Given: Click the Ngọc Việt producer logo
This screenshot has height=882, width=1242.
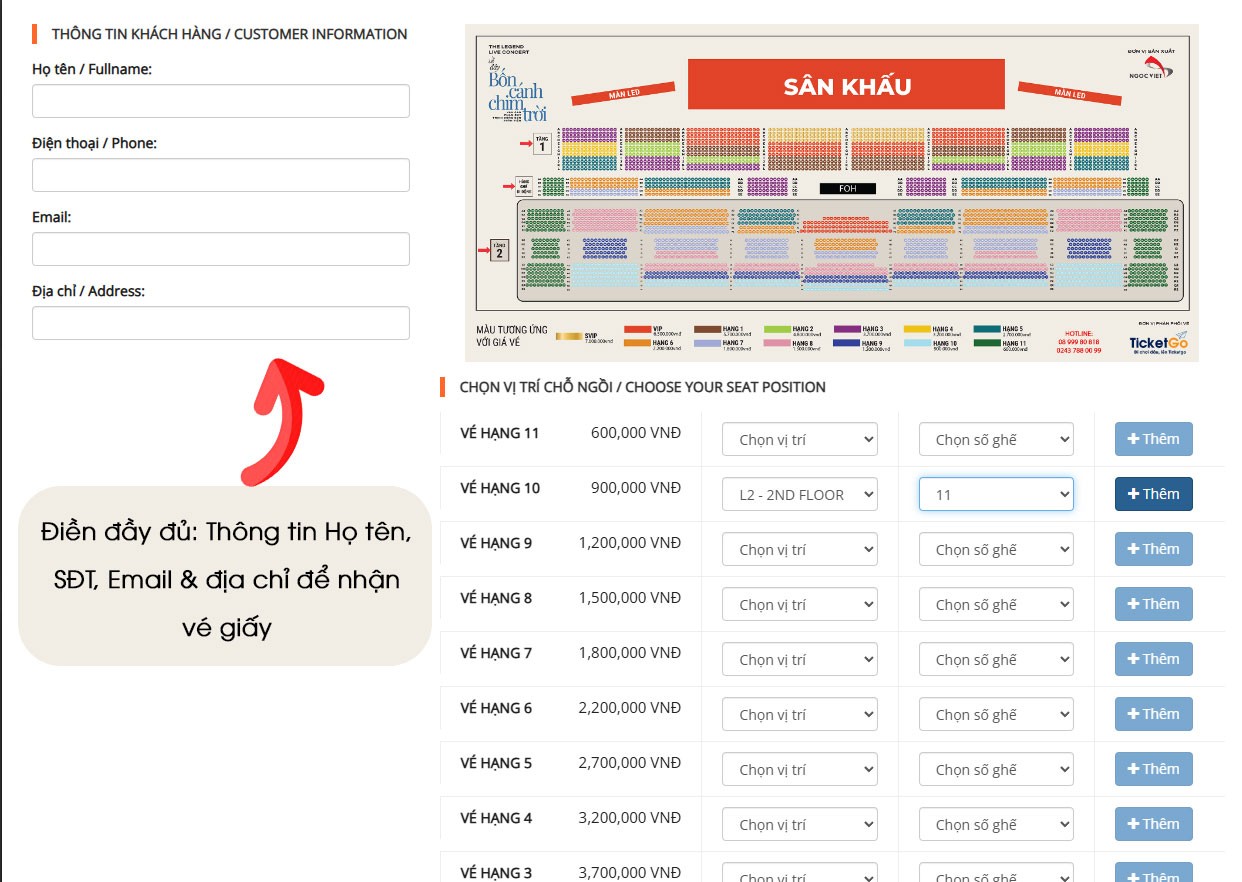Looking at the screenshot, I should 1156,66.
